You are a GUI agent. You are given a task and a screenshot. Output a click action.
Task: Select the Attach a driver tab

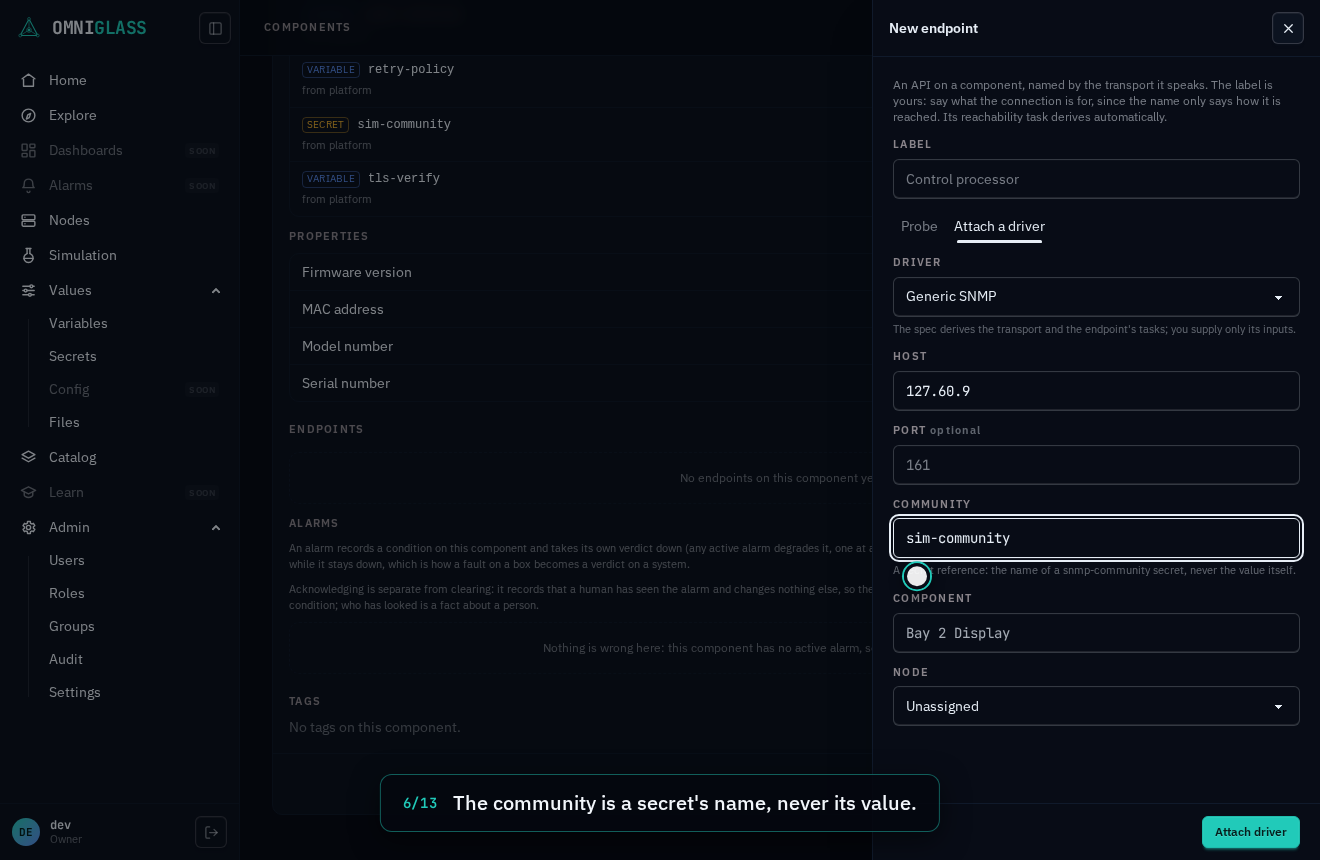pyautogui.click(x=999, y=226)
